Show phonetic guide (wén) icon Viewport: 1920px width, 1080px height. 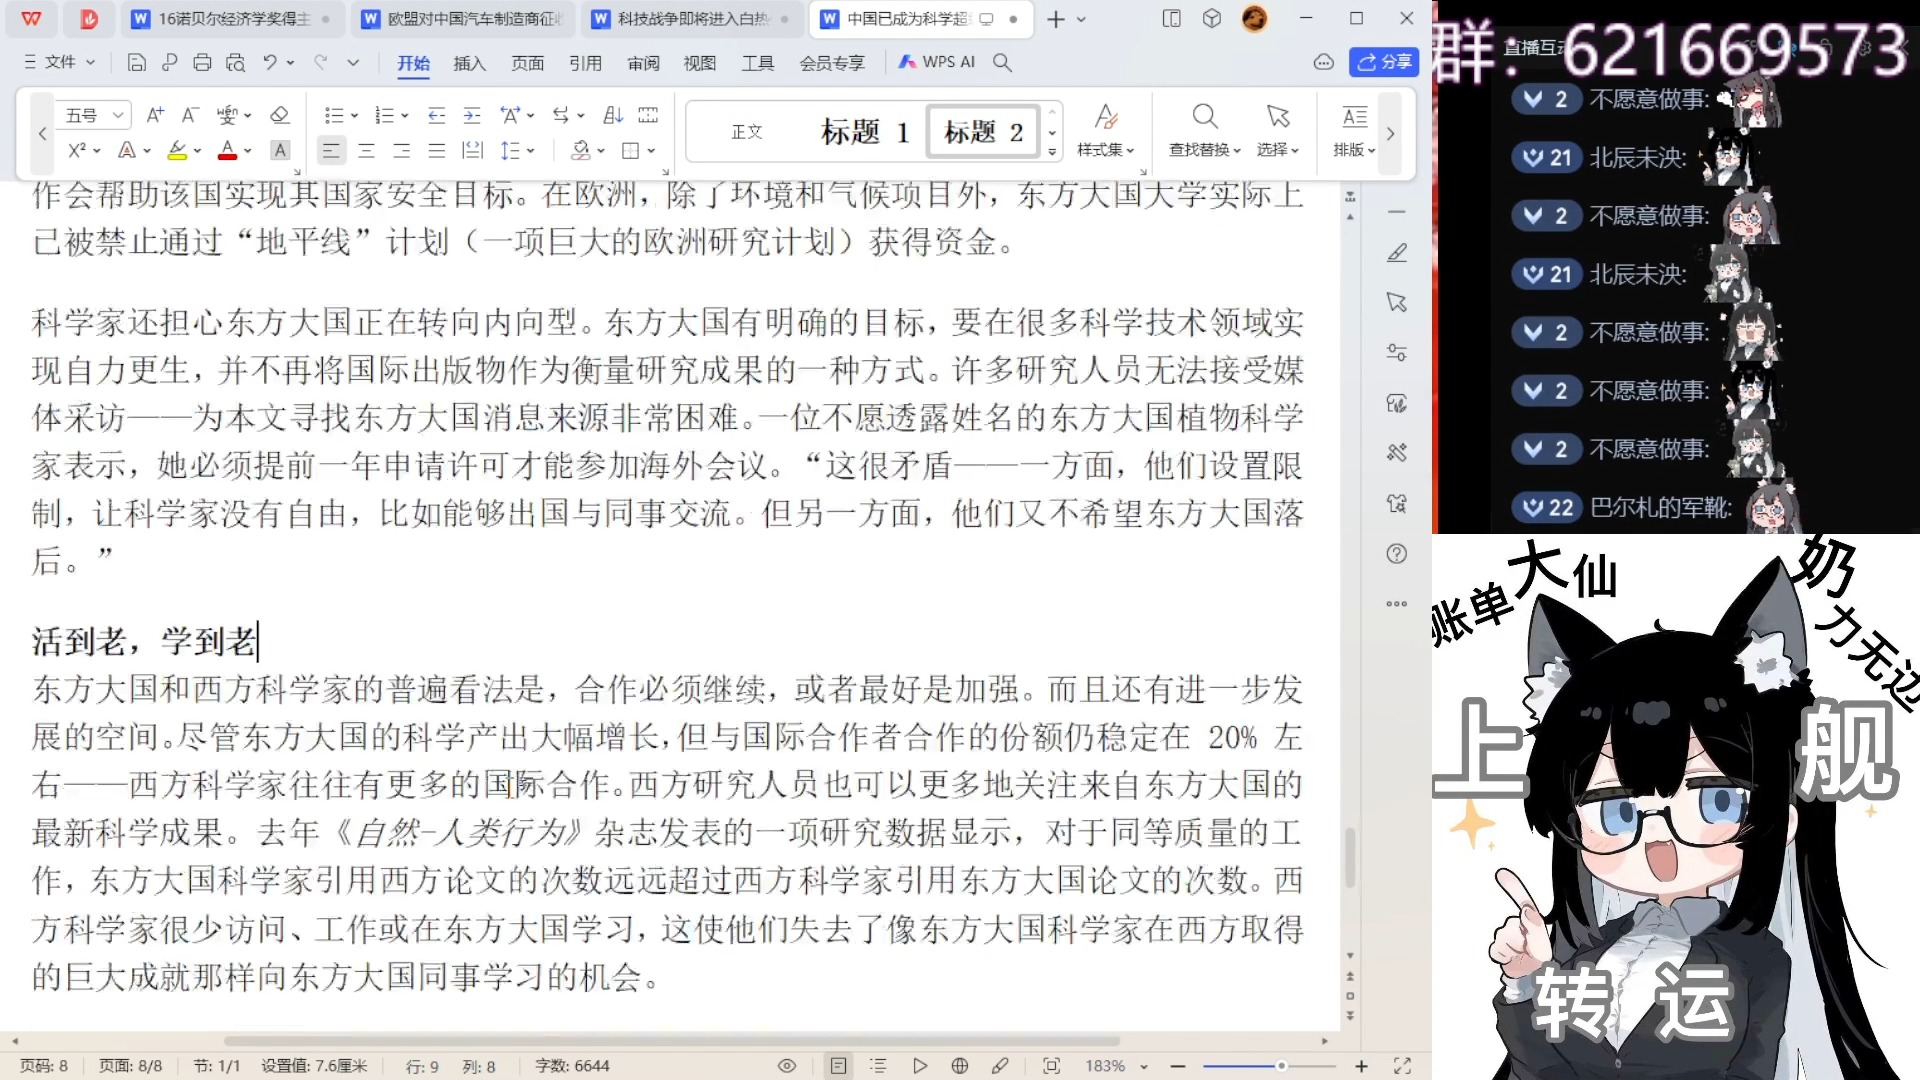228,115
